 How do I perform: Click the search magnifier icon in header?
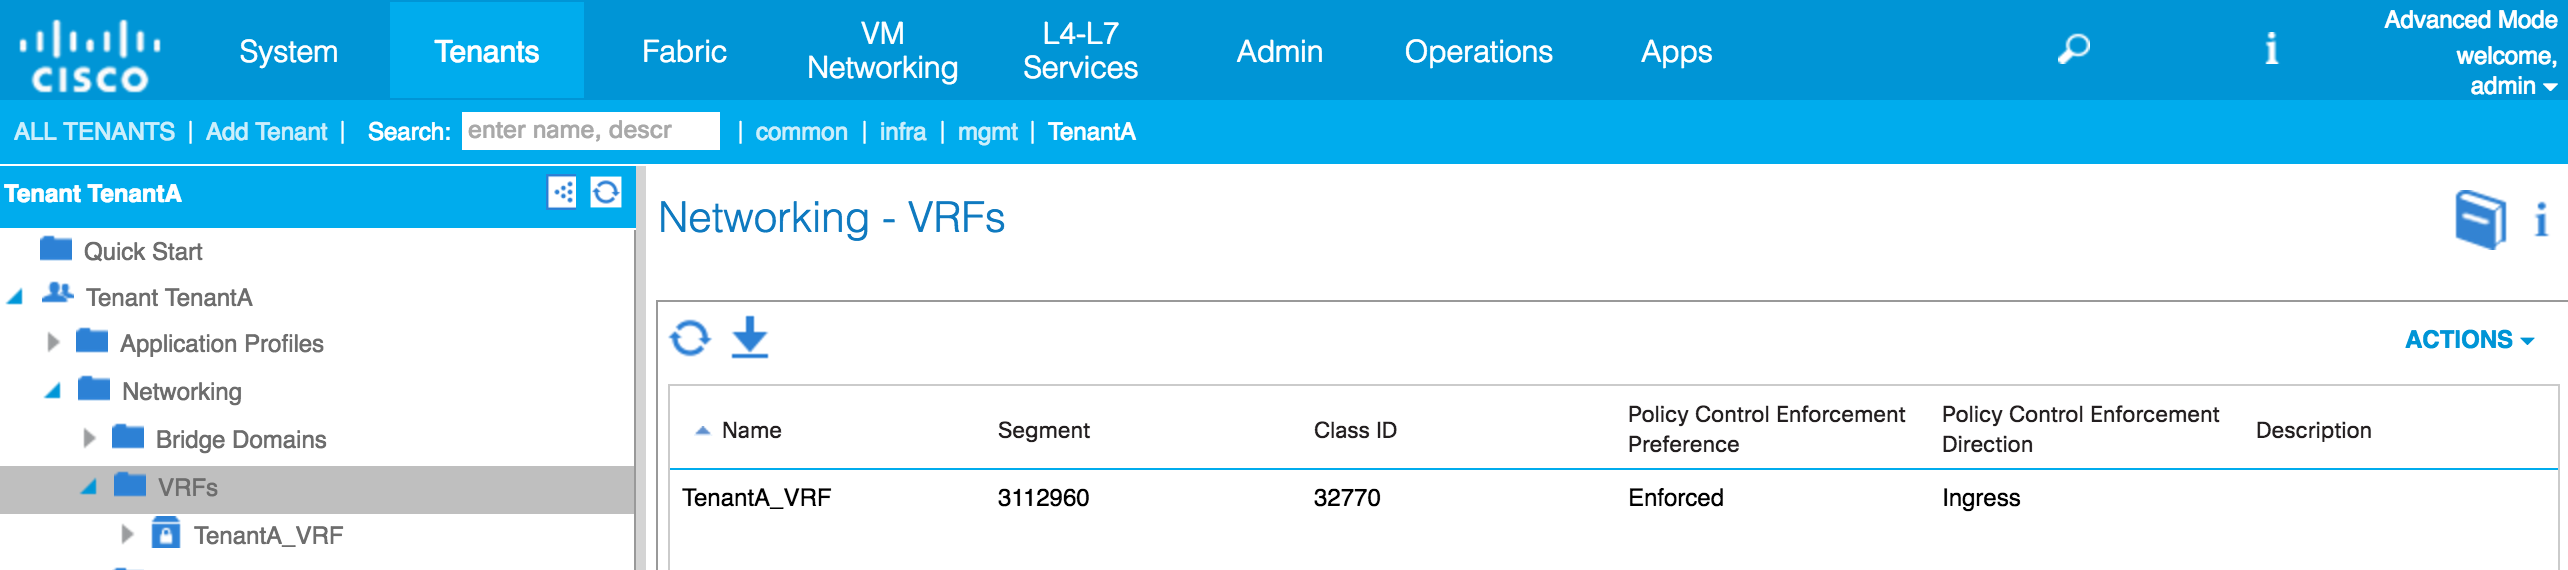pos(2073,49)
